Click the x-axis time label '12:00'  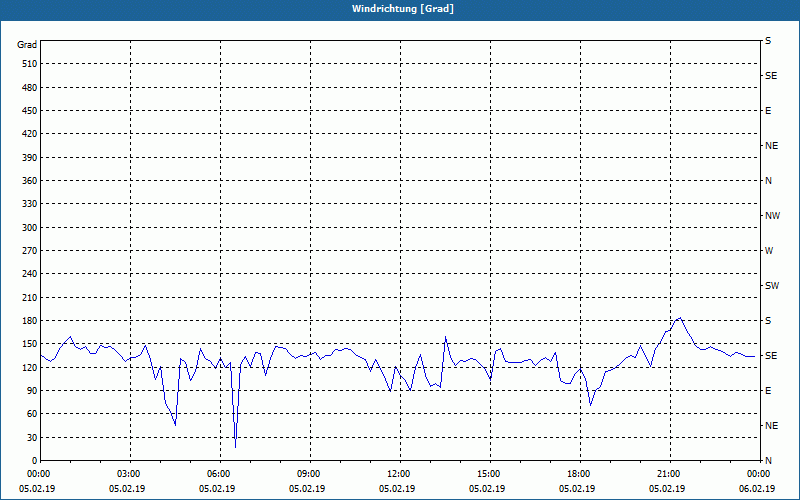pyautogui.click(x=398, y=474)
